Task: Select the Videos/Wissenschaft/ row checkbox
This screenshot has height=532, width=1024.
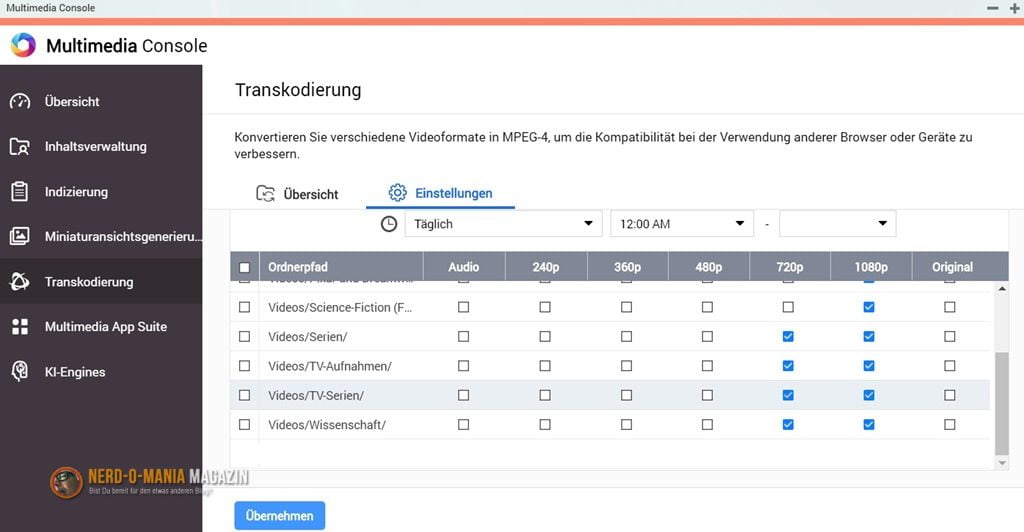Action: [x=244, y=424]
